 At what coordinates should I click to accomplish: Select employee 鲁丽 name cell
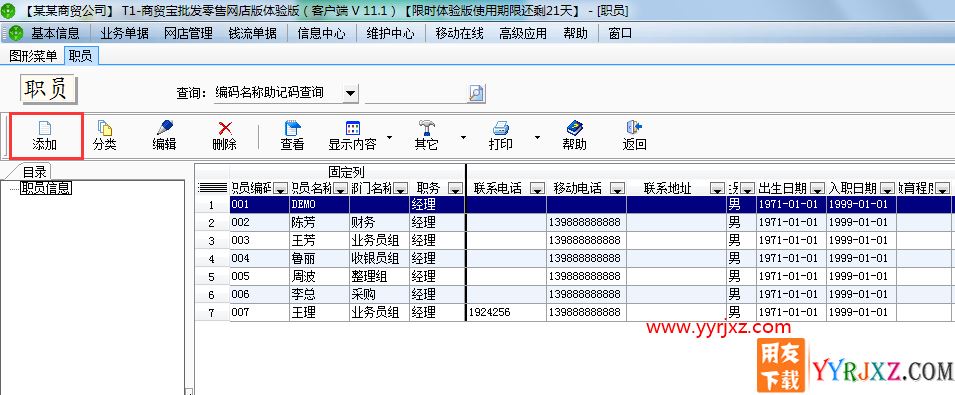319,259
